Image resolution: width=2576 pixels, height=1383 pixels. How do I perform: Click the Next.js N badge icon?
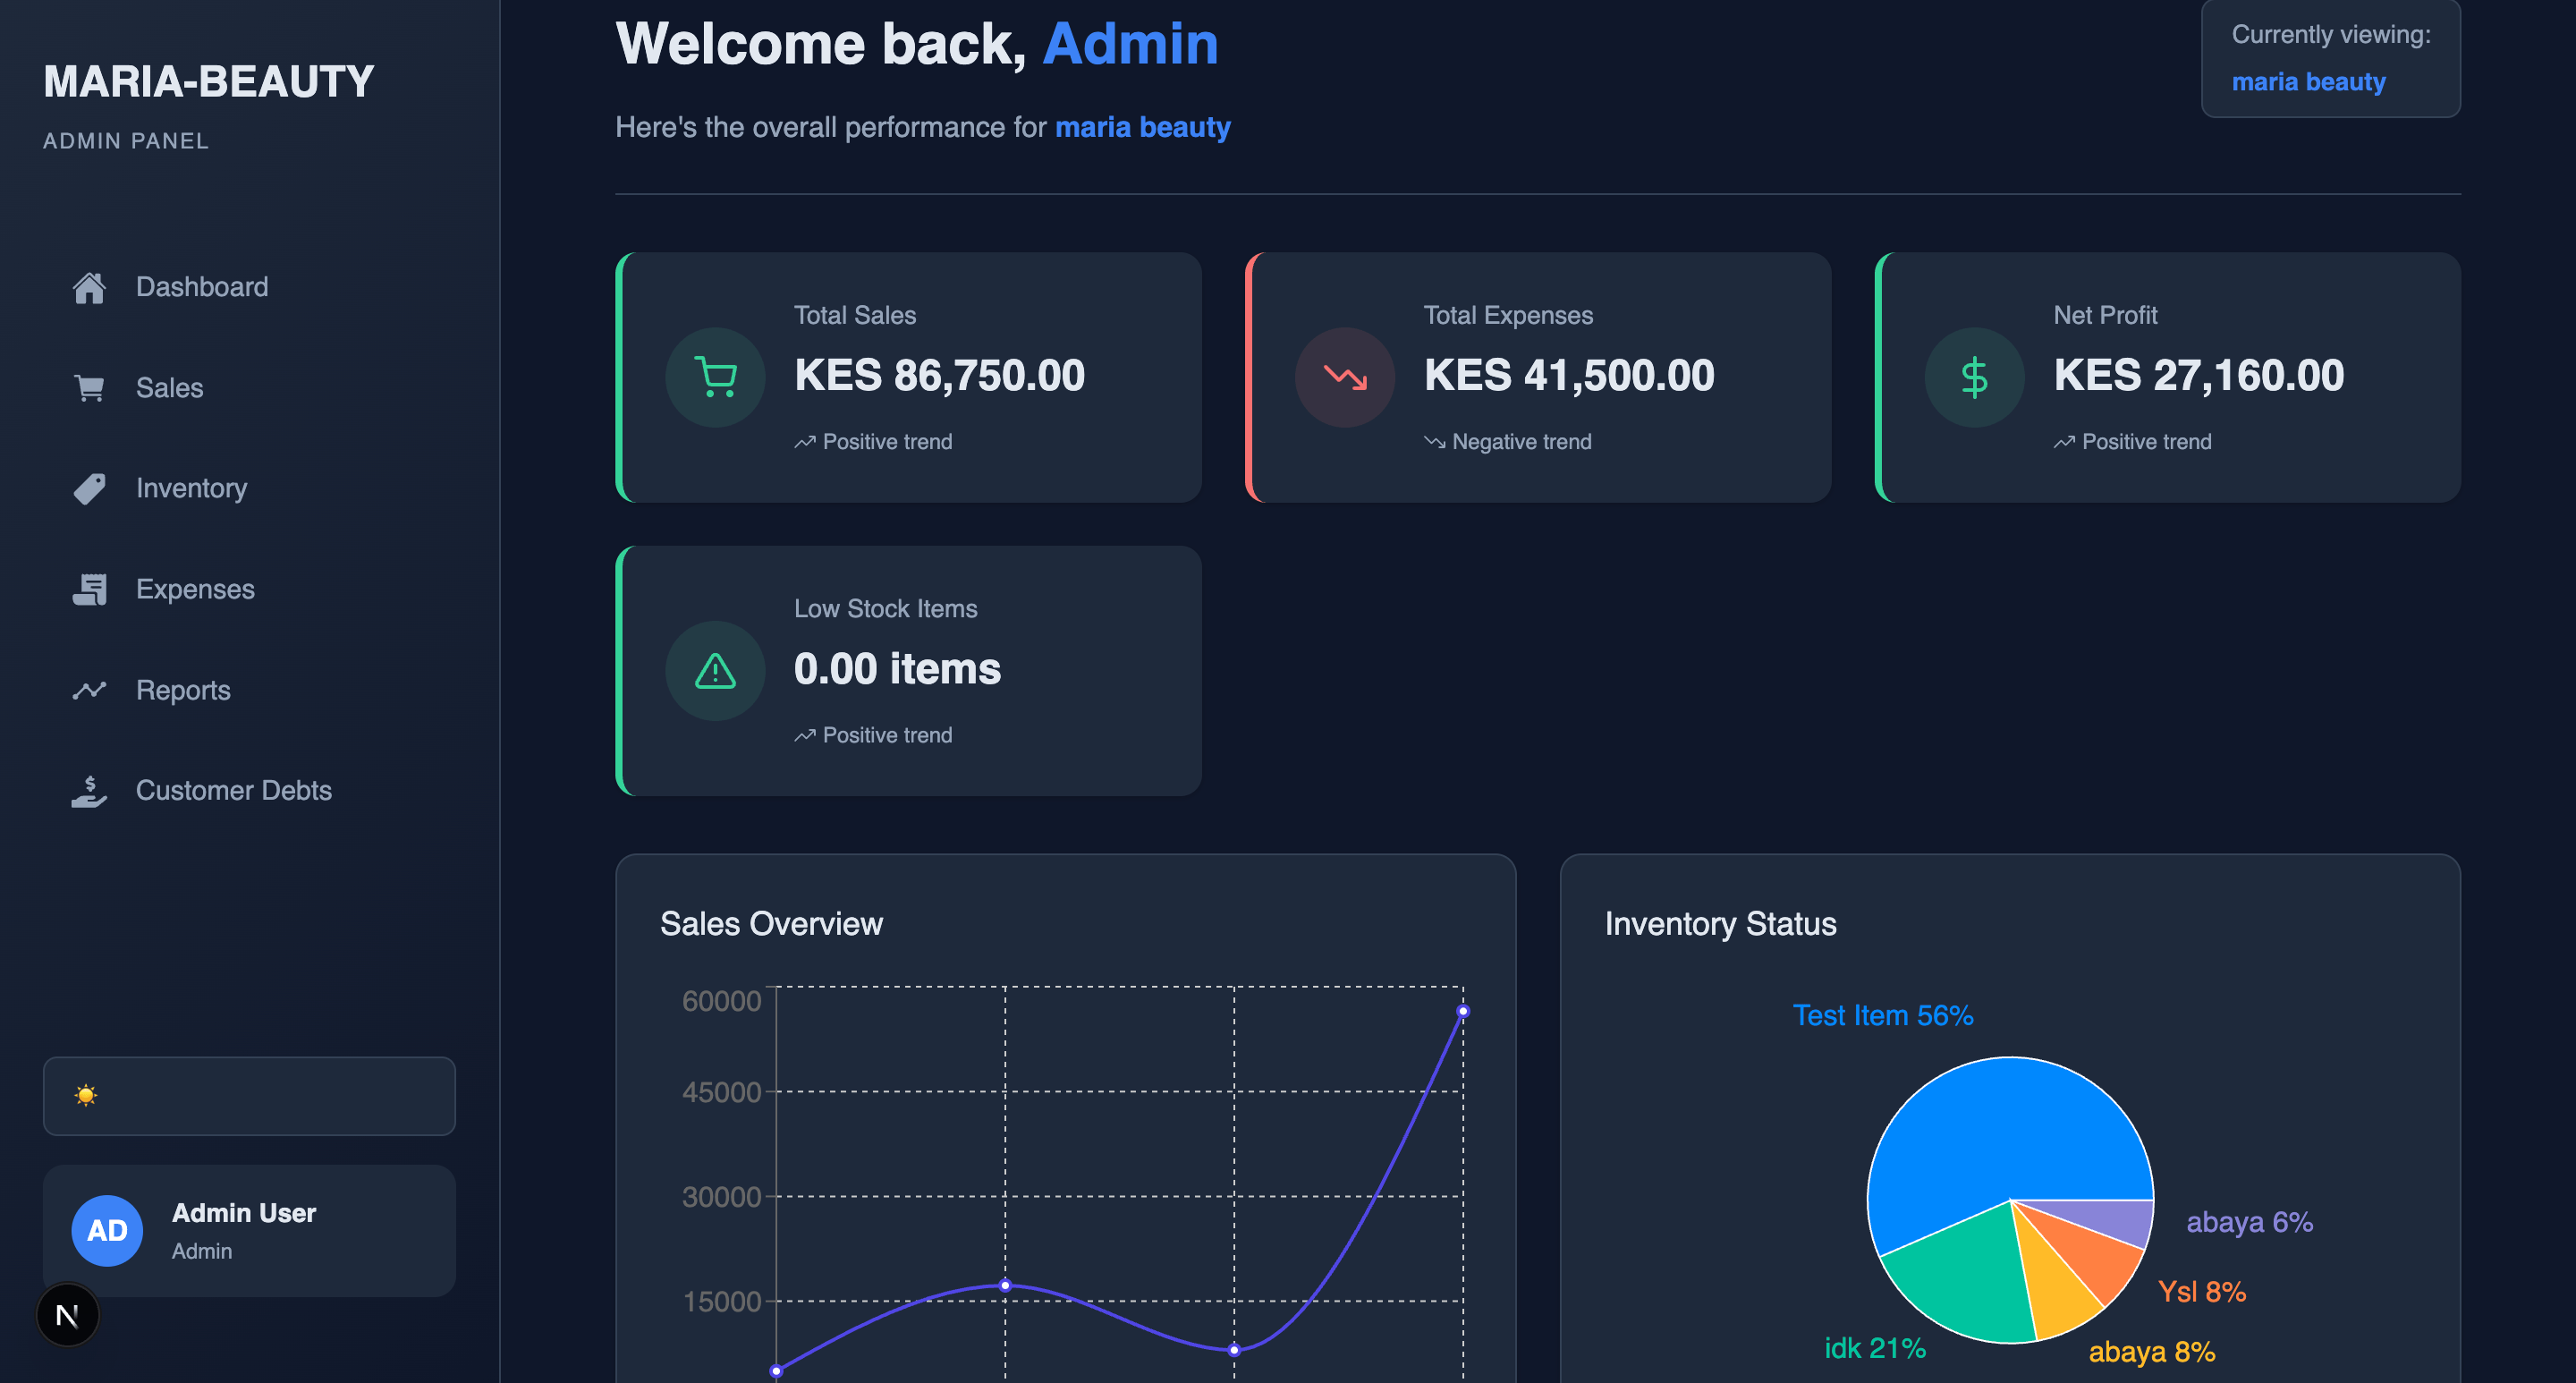[x=67, y=1315]
